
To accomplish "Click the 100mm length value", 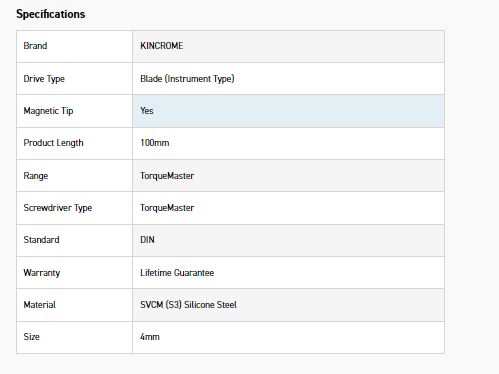I will pos(155,143).
